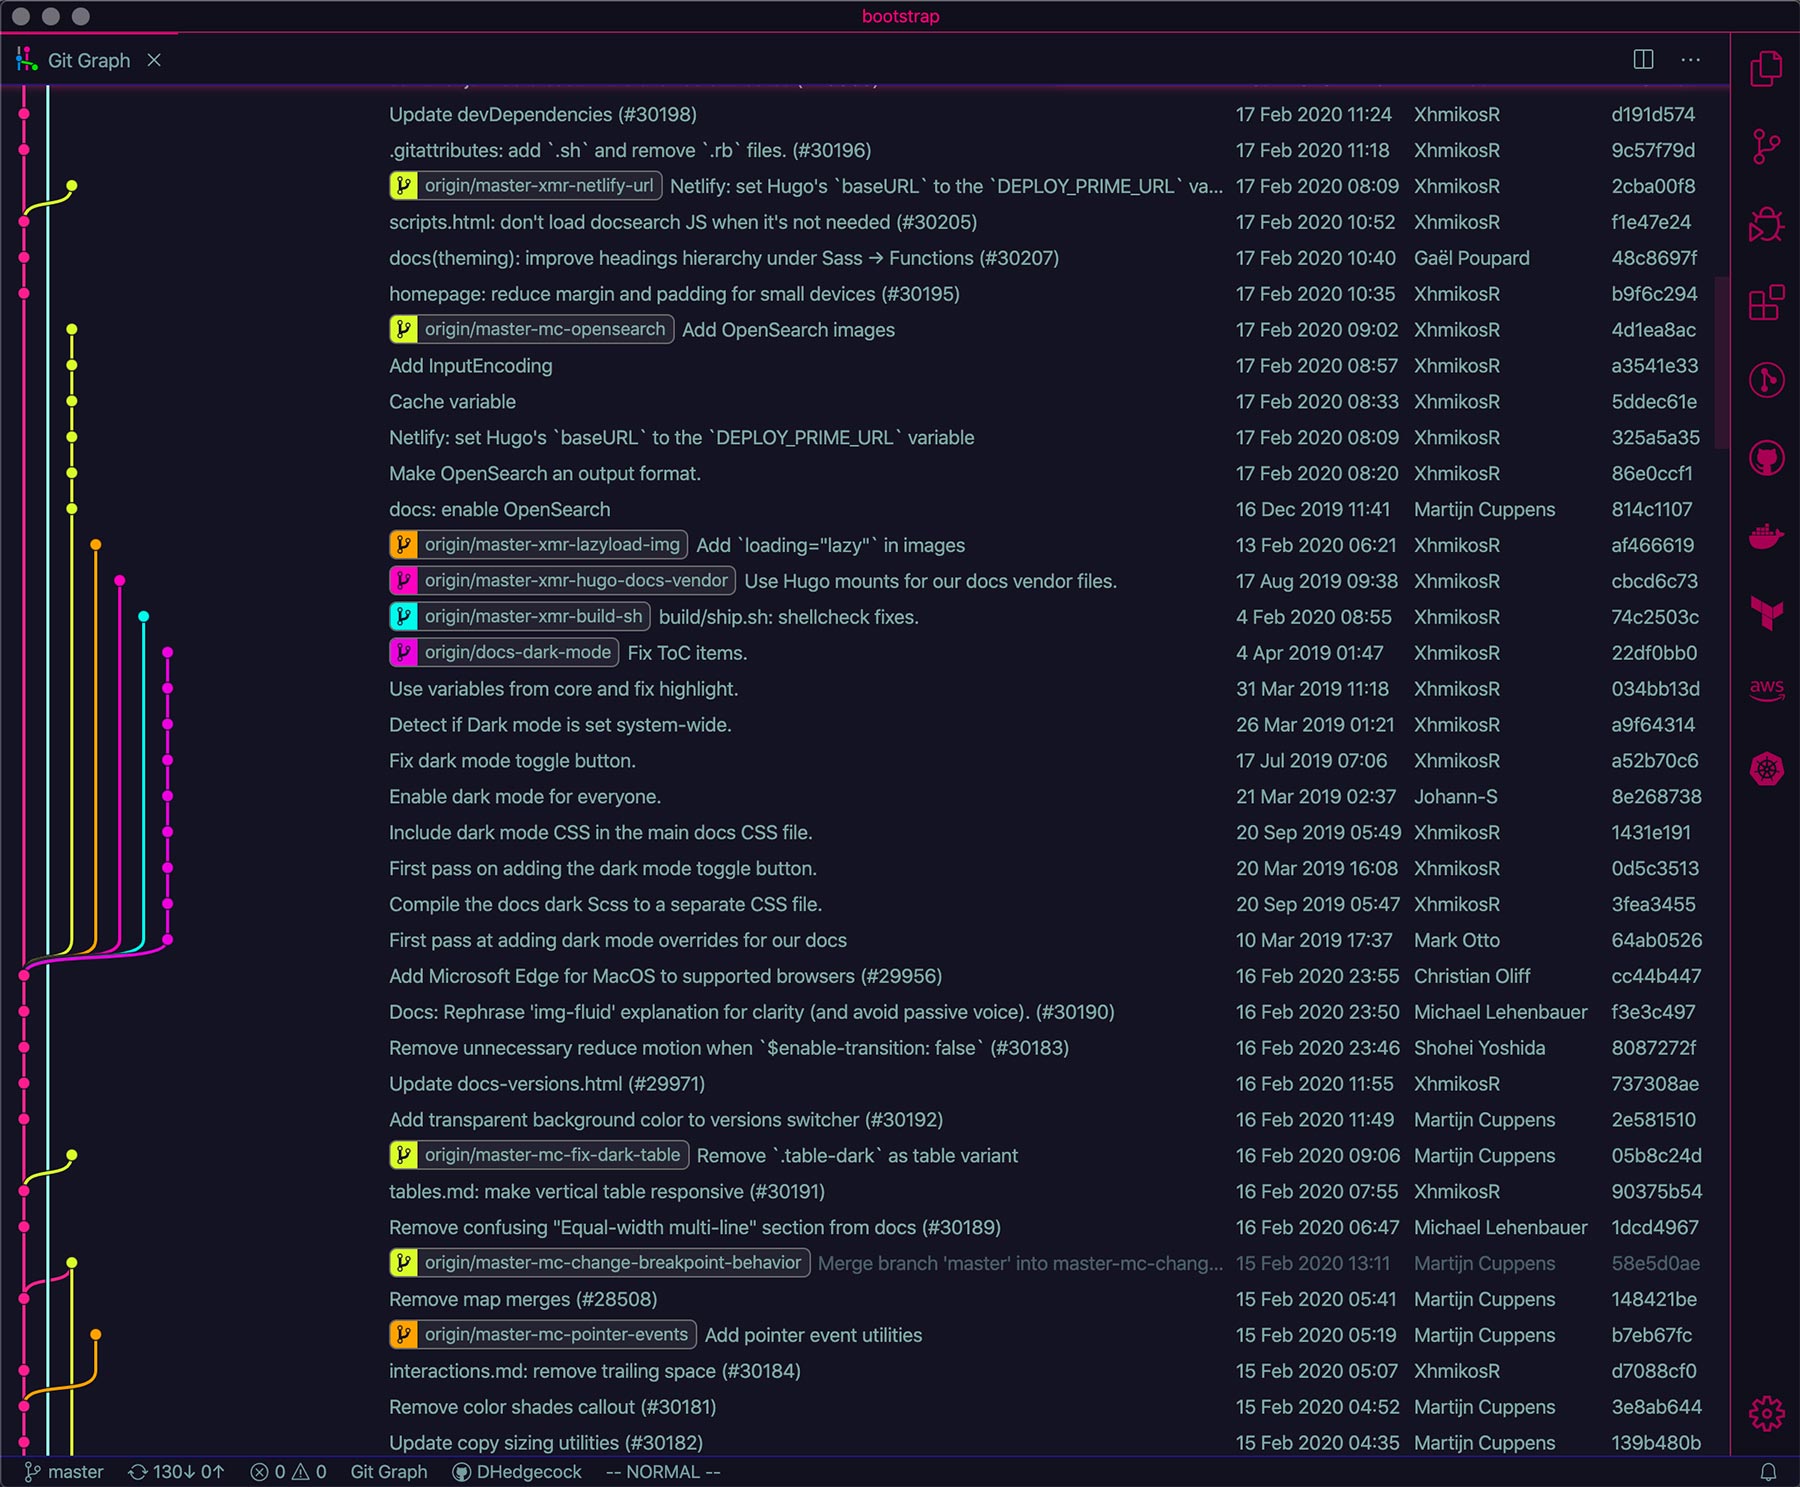
Task: Select commit Use variables from core and fix highlight
Action: [563, 689]
